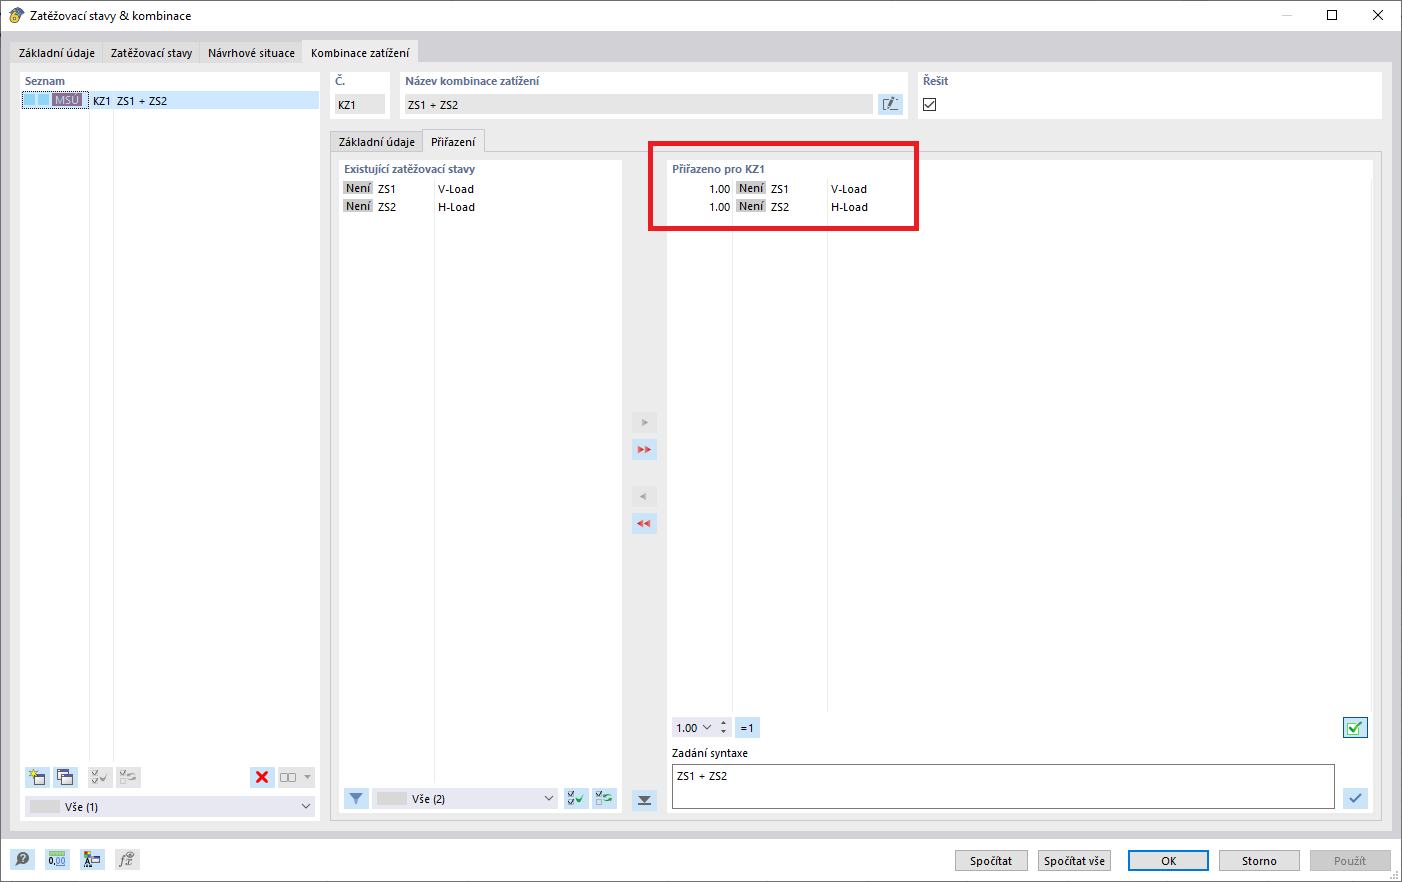Click inside the Zadání syntaxe text field
The height and width of the screenshot is (882, 1402).
pyautogui.click(x=1000, y=786)
